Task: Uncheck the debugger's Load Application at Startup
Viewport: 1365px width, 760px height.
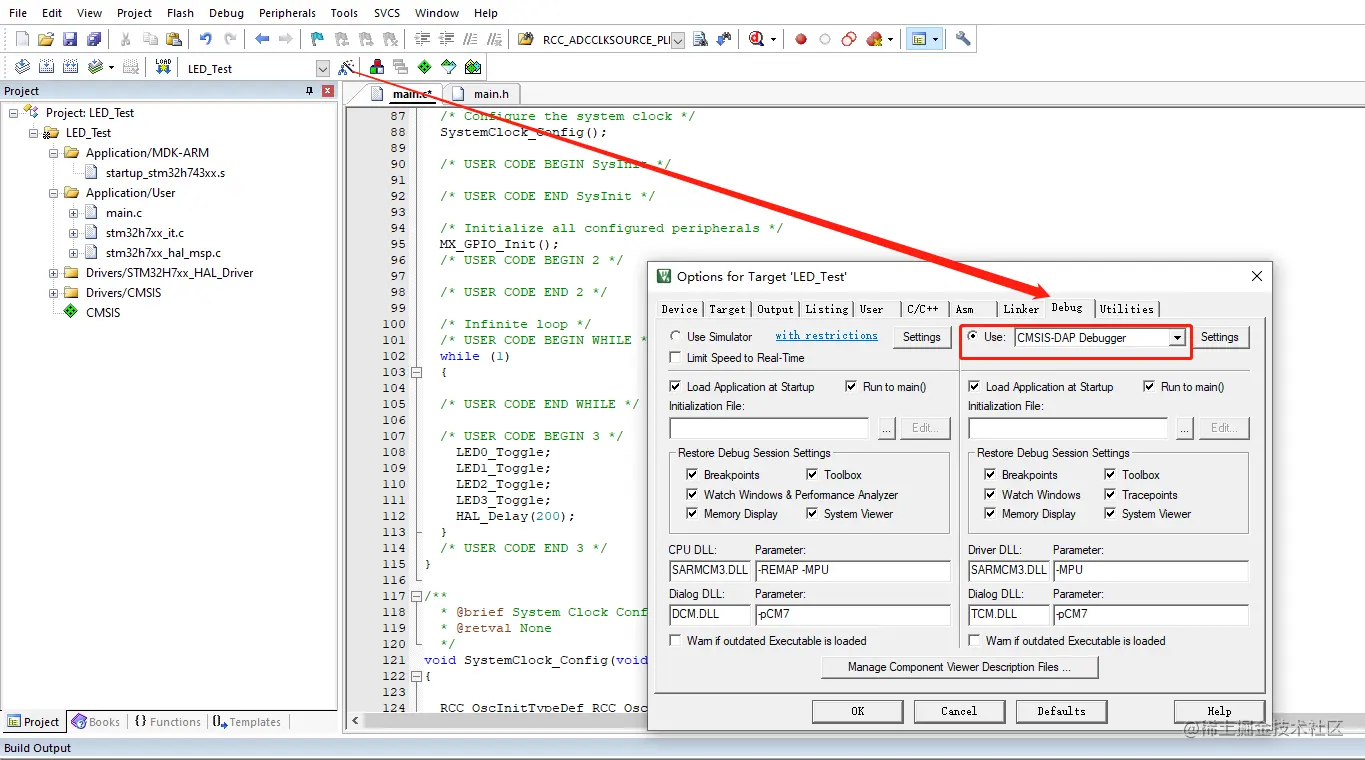Action: pos(975,387)
